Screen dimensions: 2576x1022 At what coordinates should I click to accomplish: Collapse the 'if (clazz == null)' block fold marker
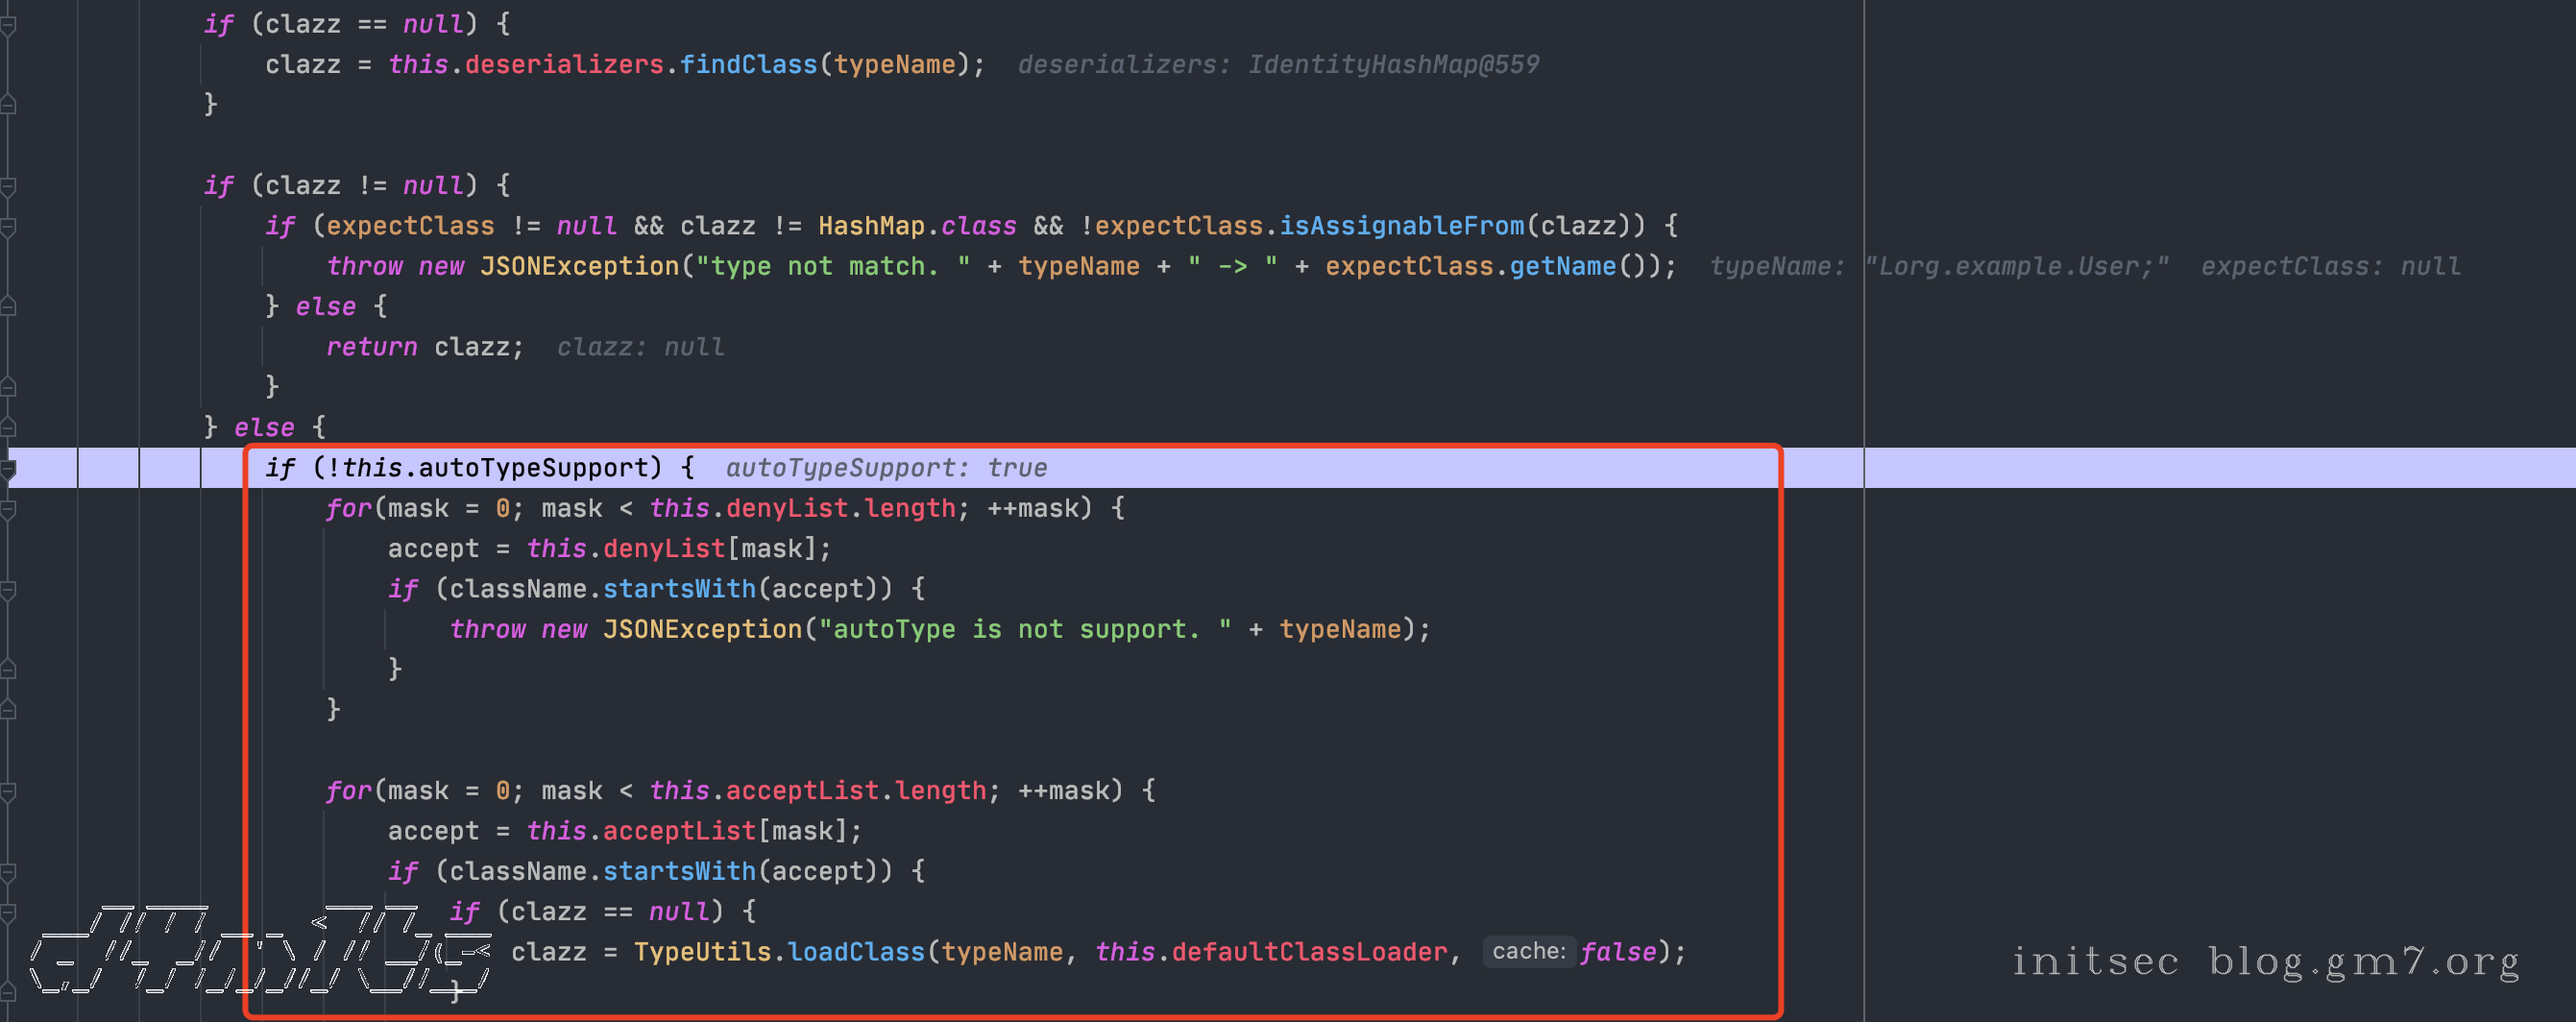[x=8, y=25]
